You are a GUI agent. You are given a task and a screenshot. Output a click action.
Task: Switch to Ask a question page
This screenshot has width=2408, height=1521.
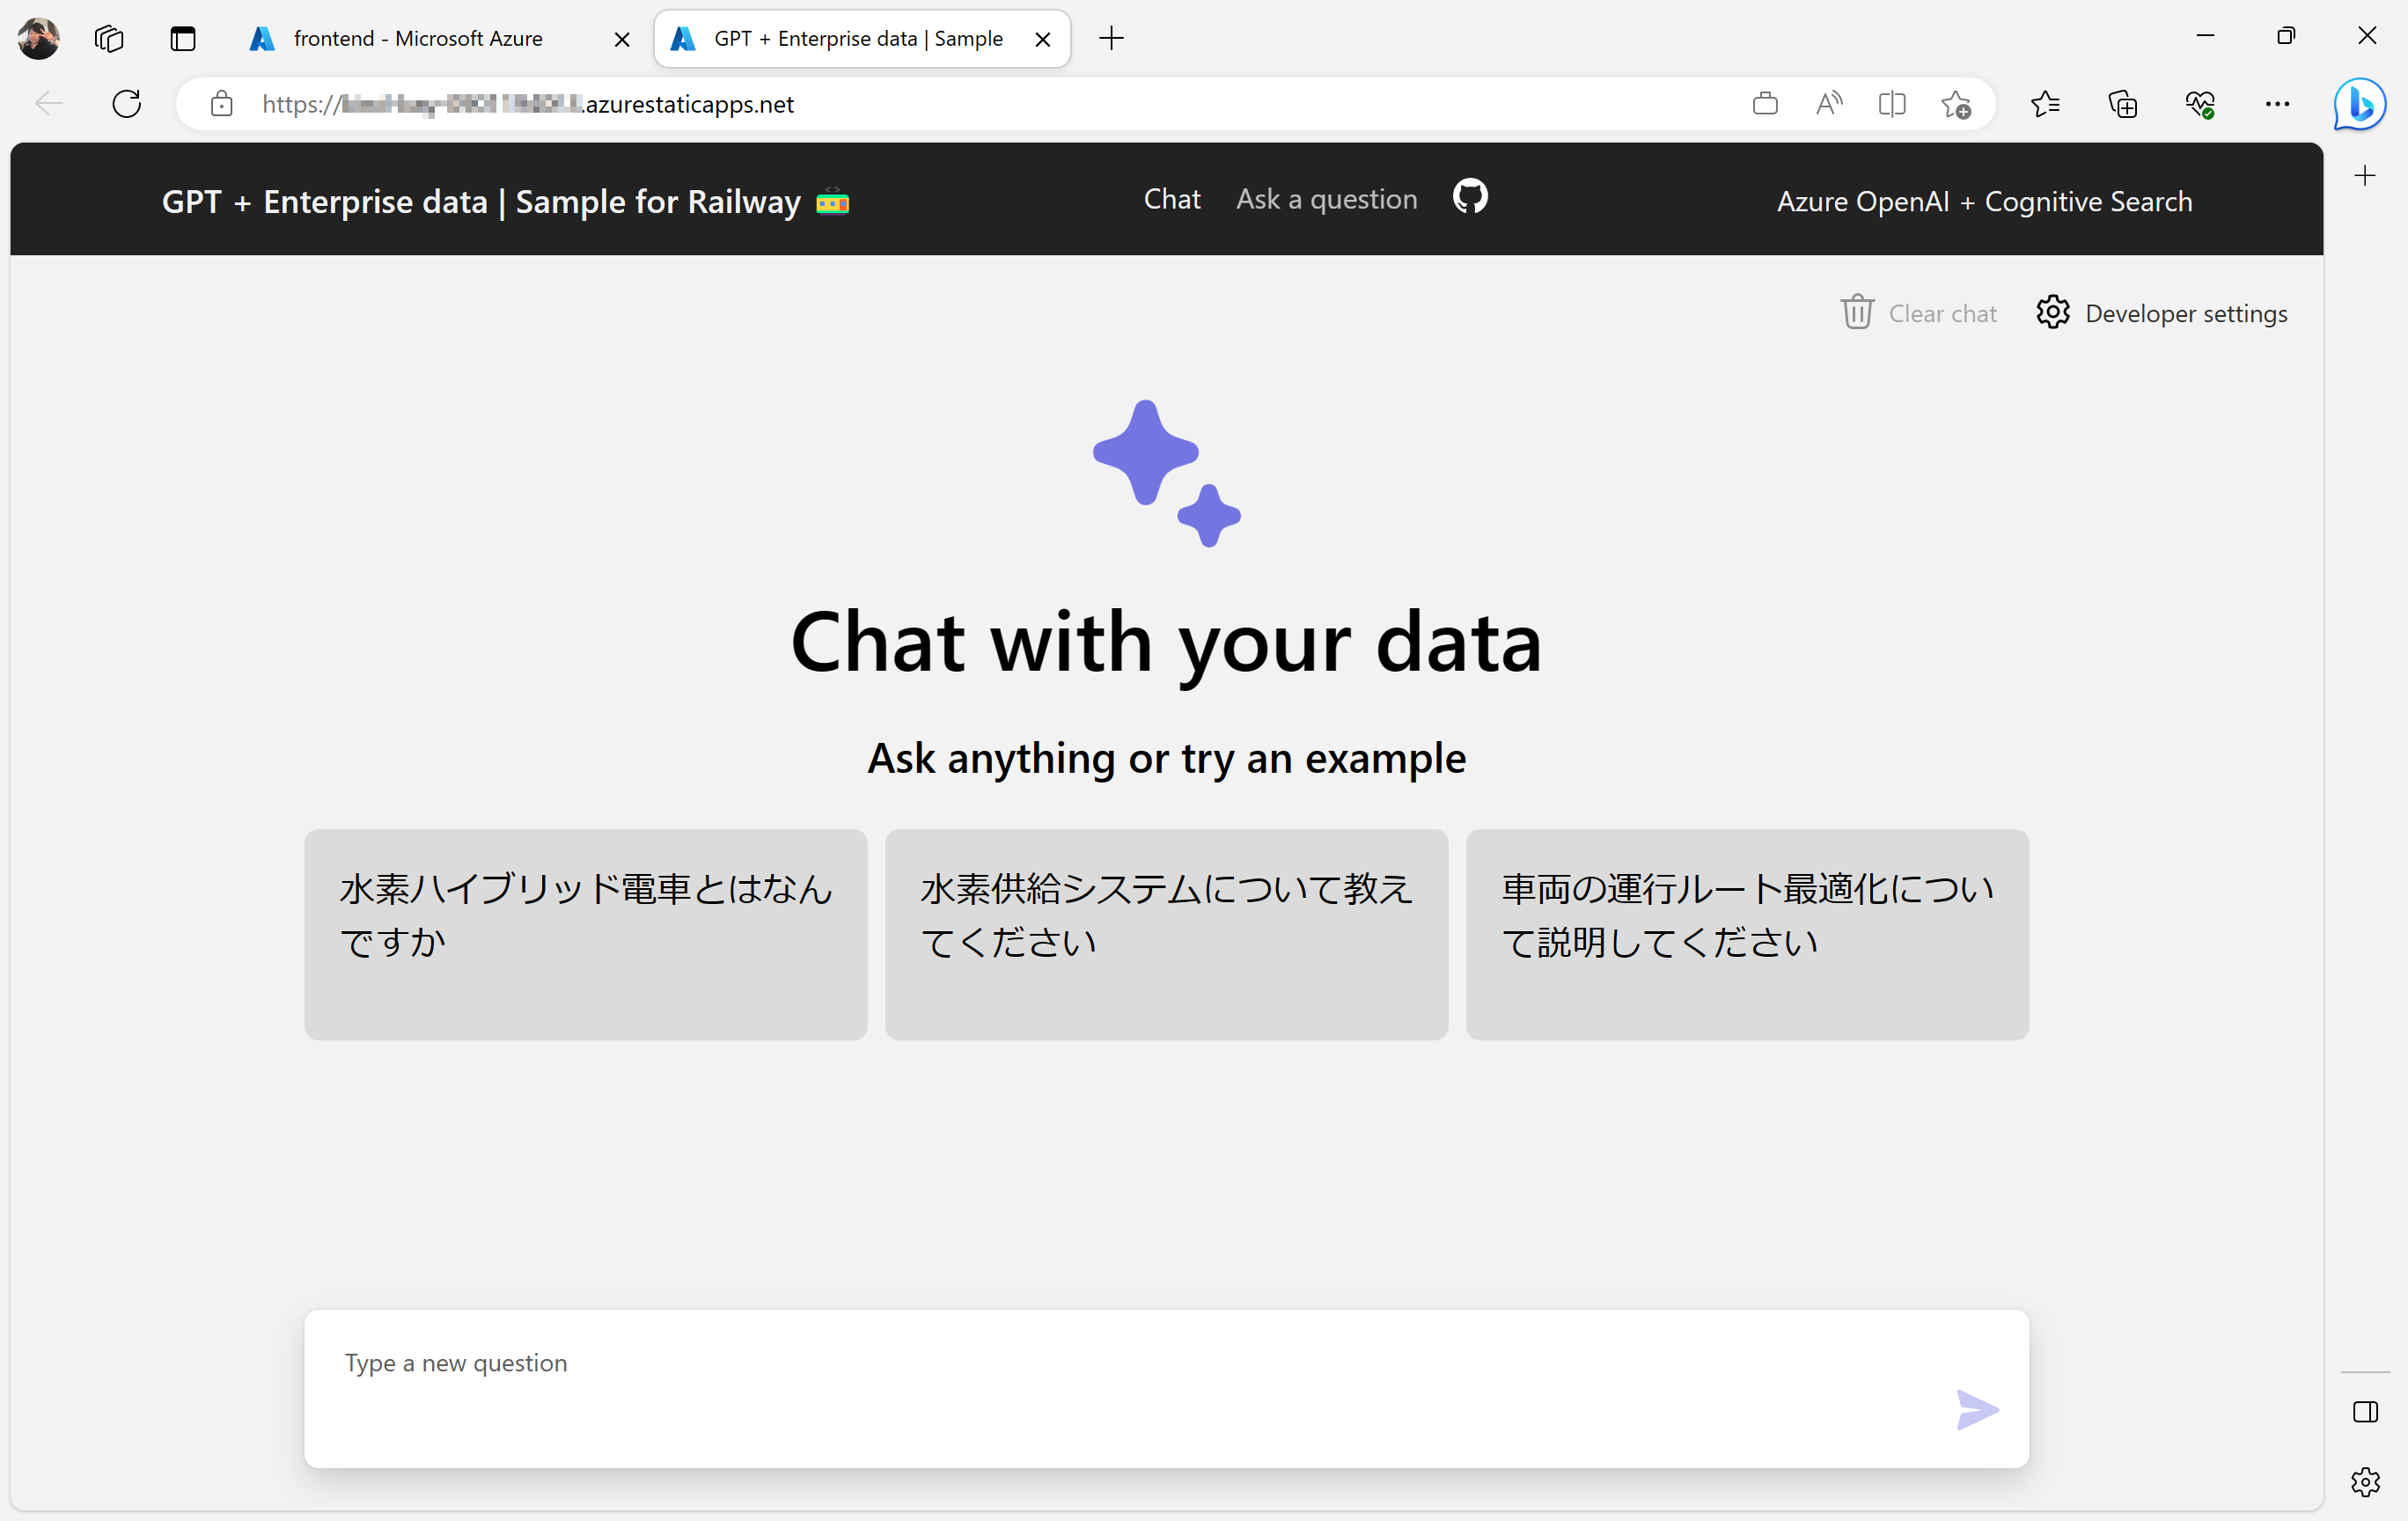tap(1326, 199)
